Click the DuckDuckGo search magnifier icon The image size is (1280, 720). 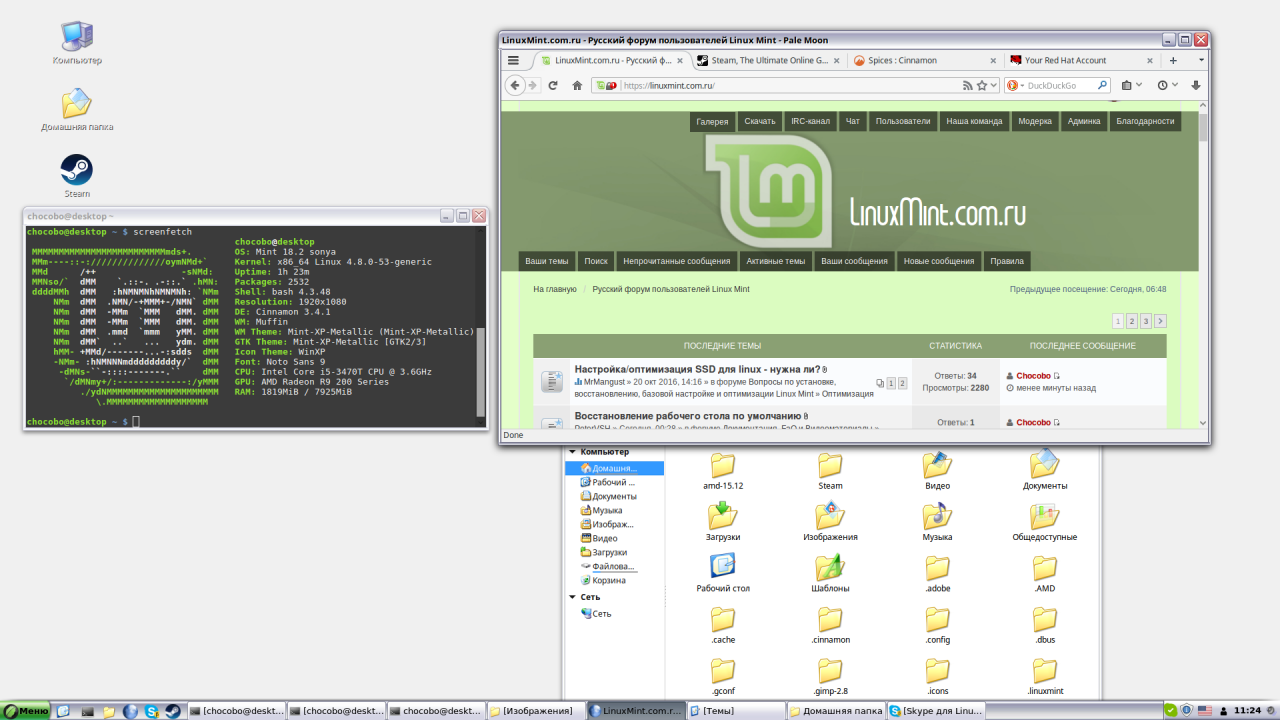1103,86
